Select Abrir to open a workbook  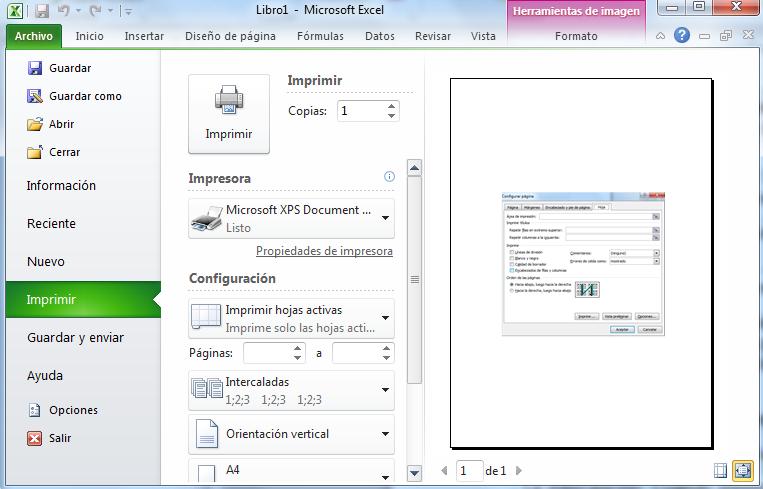pos(51,124)
